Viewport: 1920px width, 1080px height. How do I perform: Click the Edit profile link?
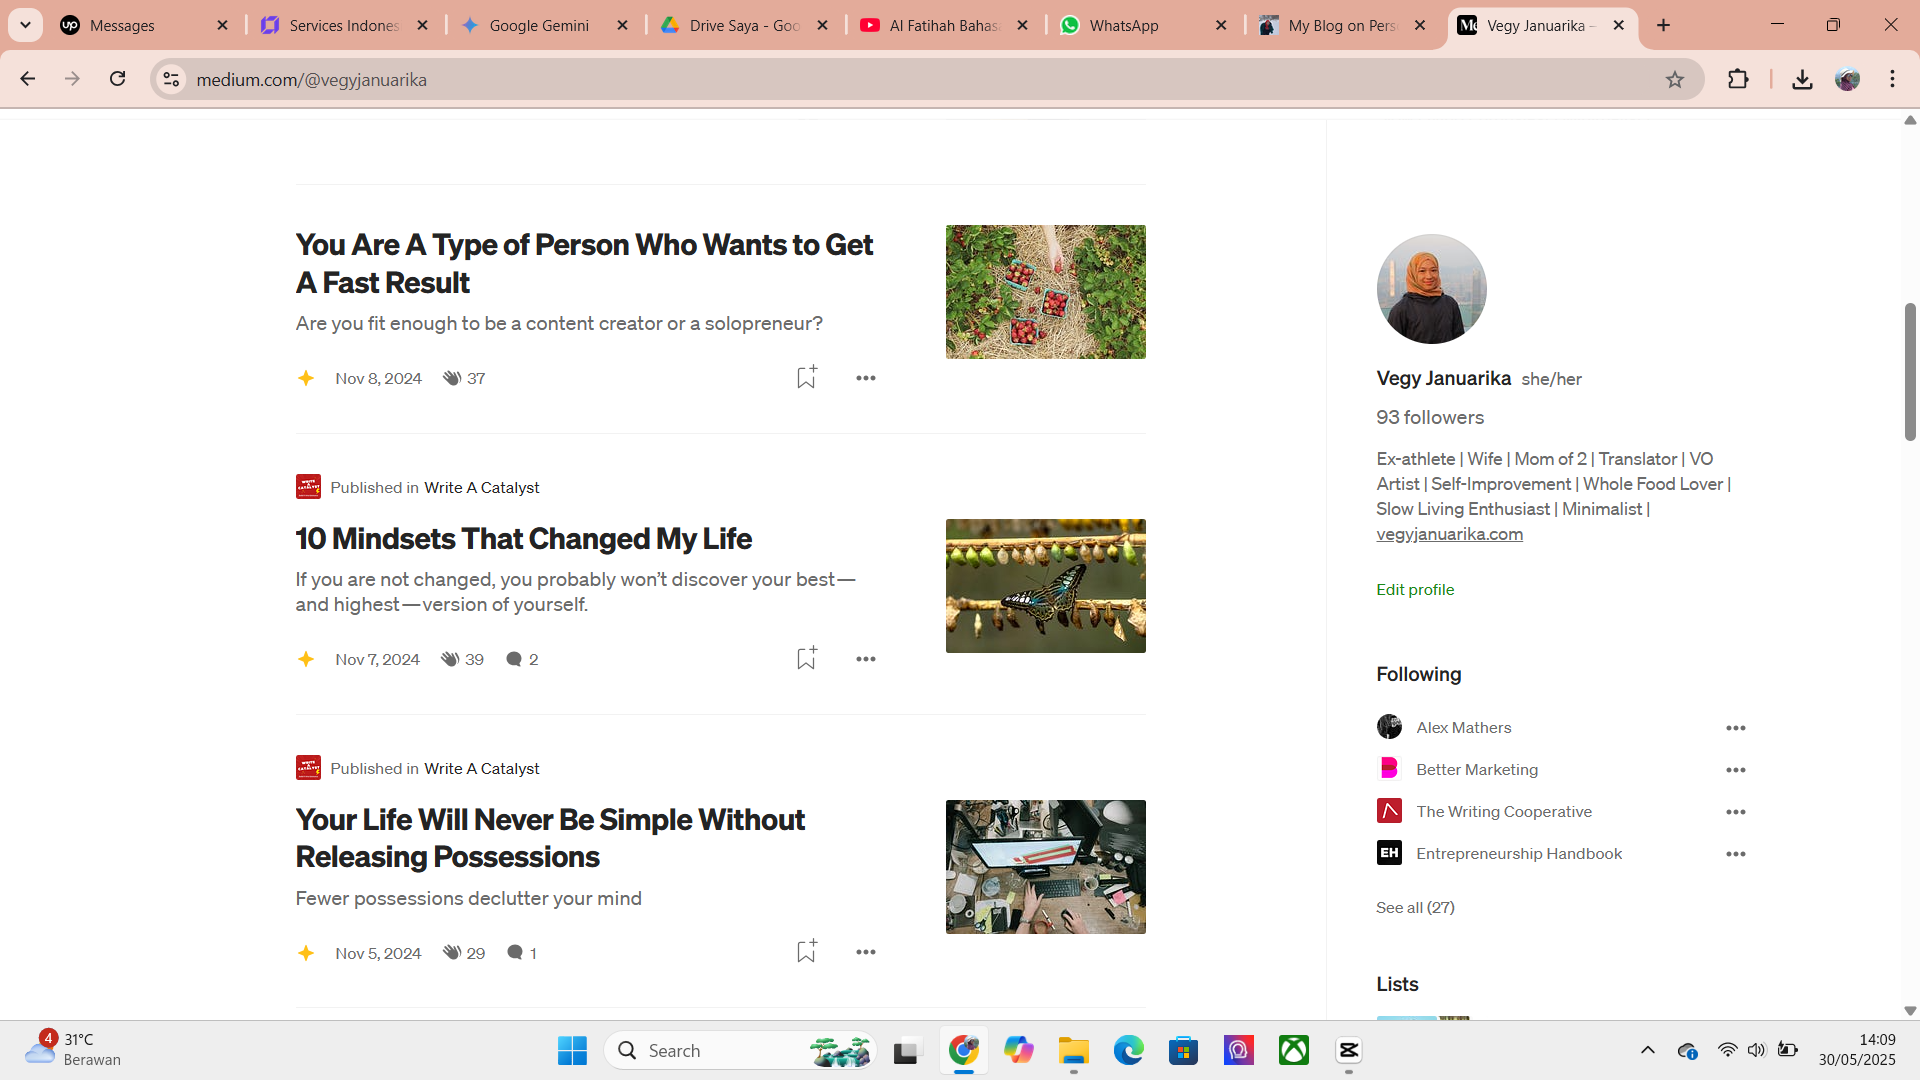(x=1415, y=589)
